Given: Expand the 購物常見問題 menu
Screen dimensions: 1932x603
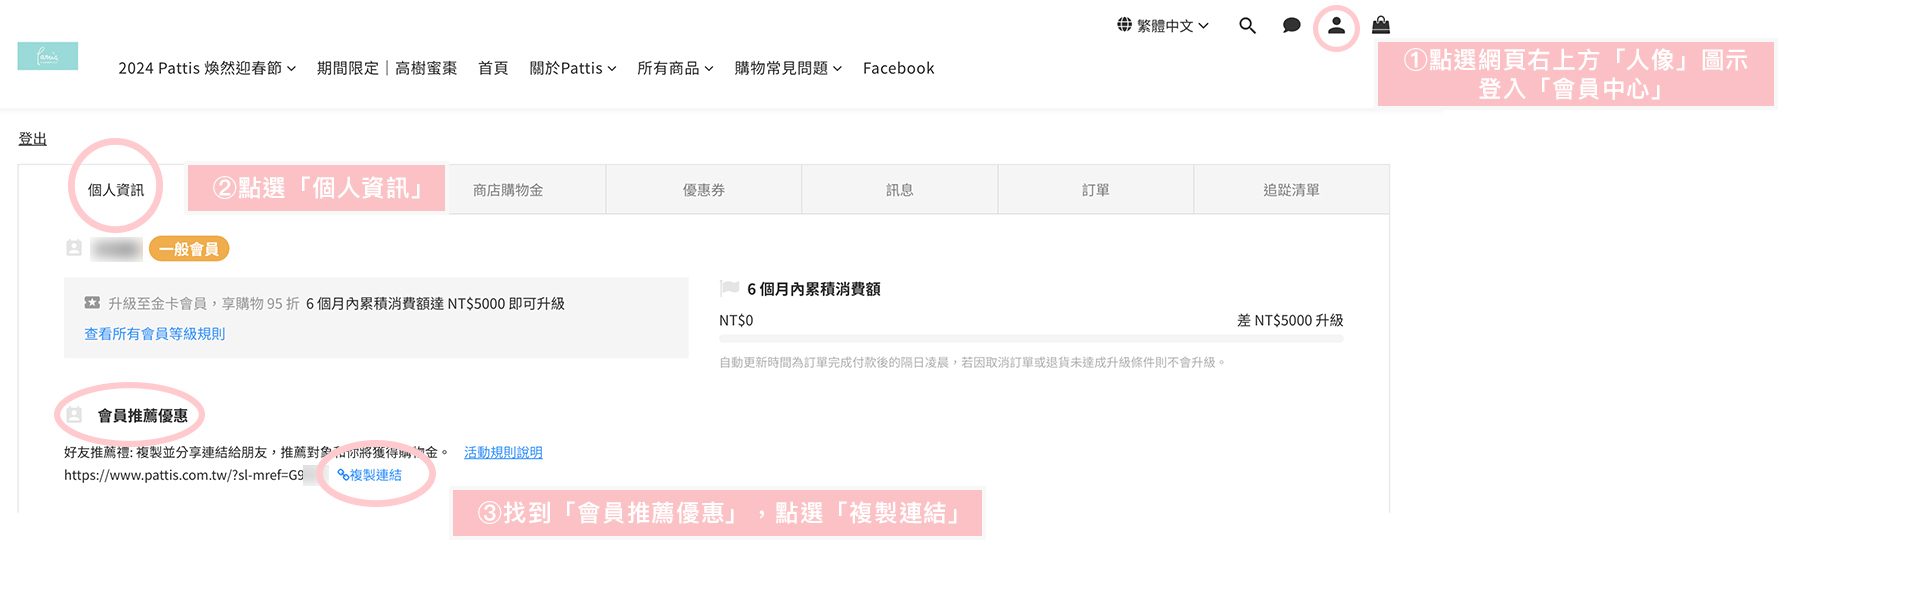Looking at the screenshot, I should tap(788, 68).
